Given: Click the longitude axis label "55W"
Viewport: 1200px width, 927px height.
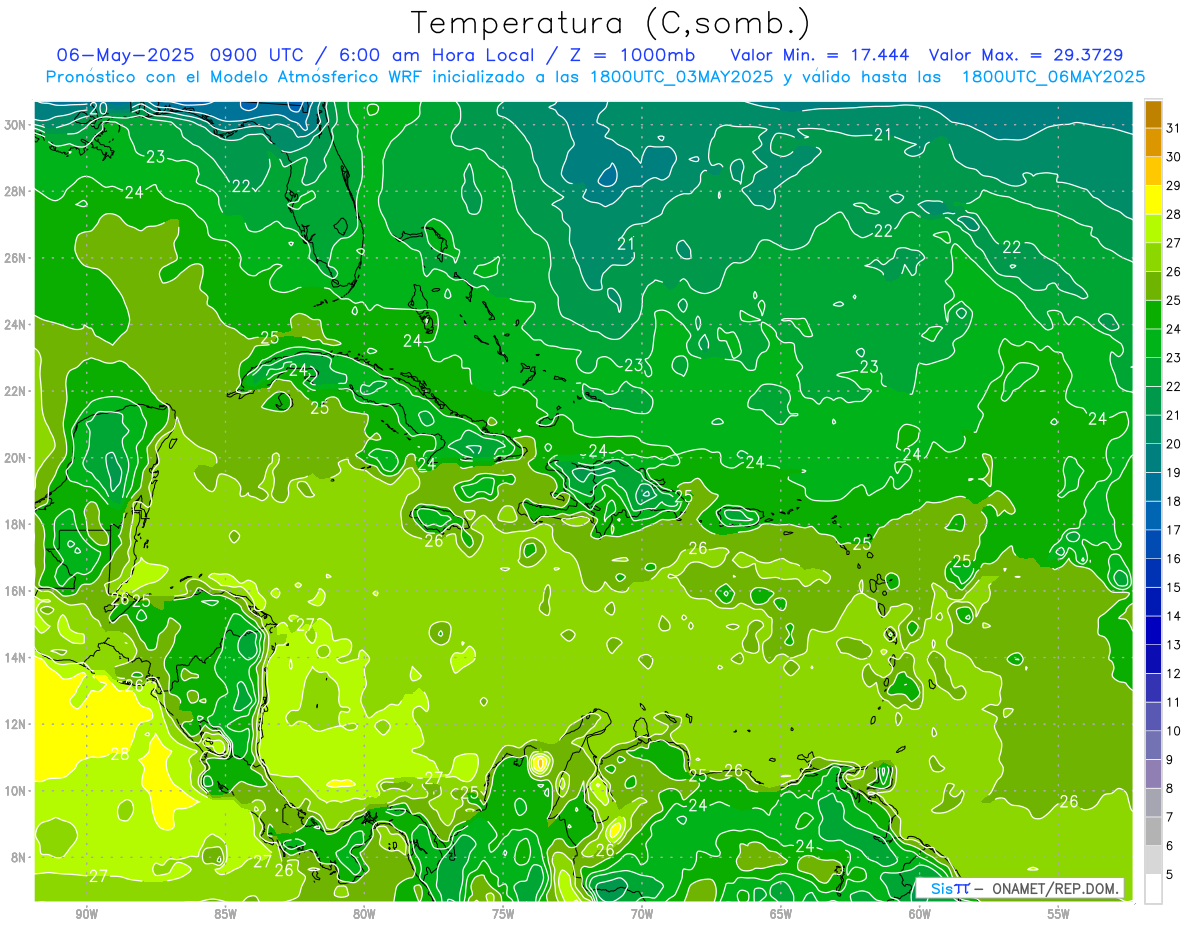Looking at the screenshot, I should click(x=1059, y=913).
